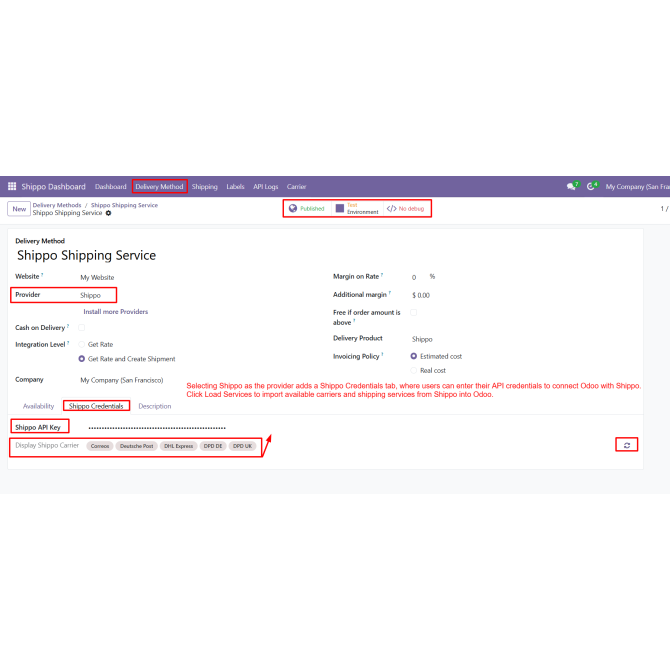Image resolution: width=670 pixels, height=670 pixels.
Task: Open Delivery Method menu
Action: click(x=159, y=187)
